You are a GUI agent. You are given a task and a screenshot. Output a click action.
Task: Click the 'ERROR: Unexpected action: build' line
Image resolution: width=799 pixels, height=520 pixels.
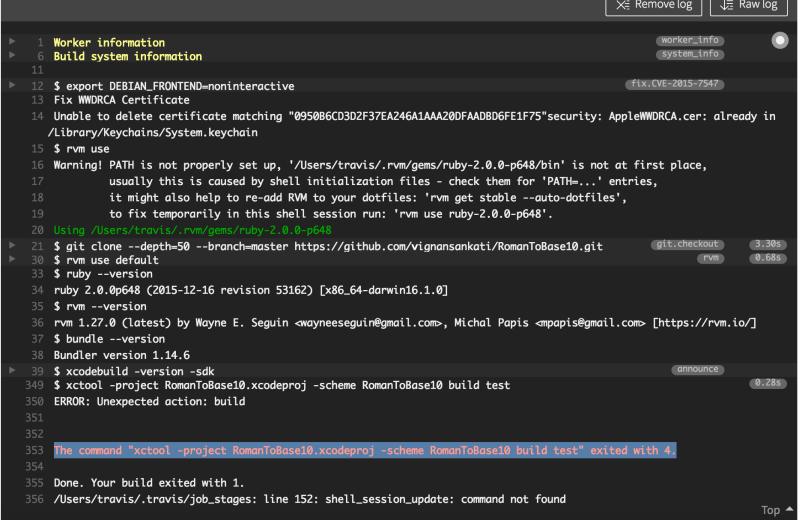[x=149, y=402]
